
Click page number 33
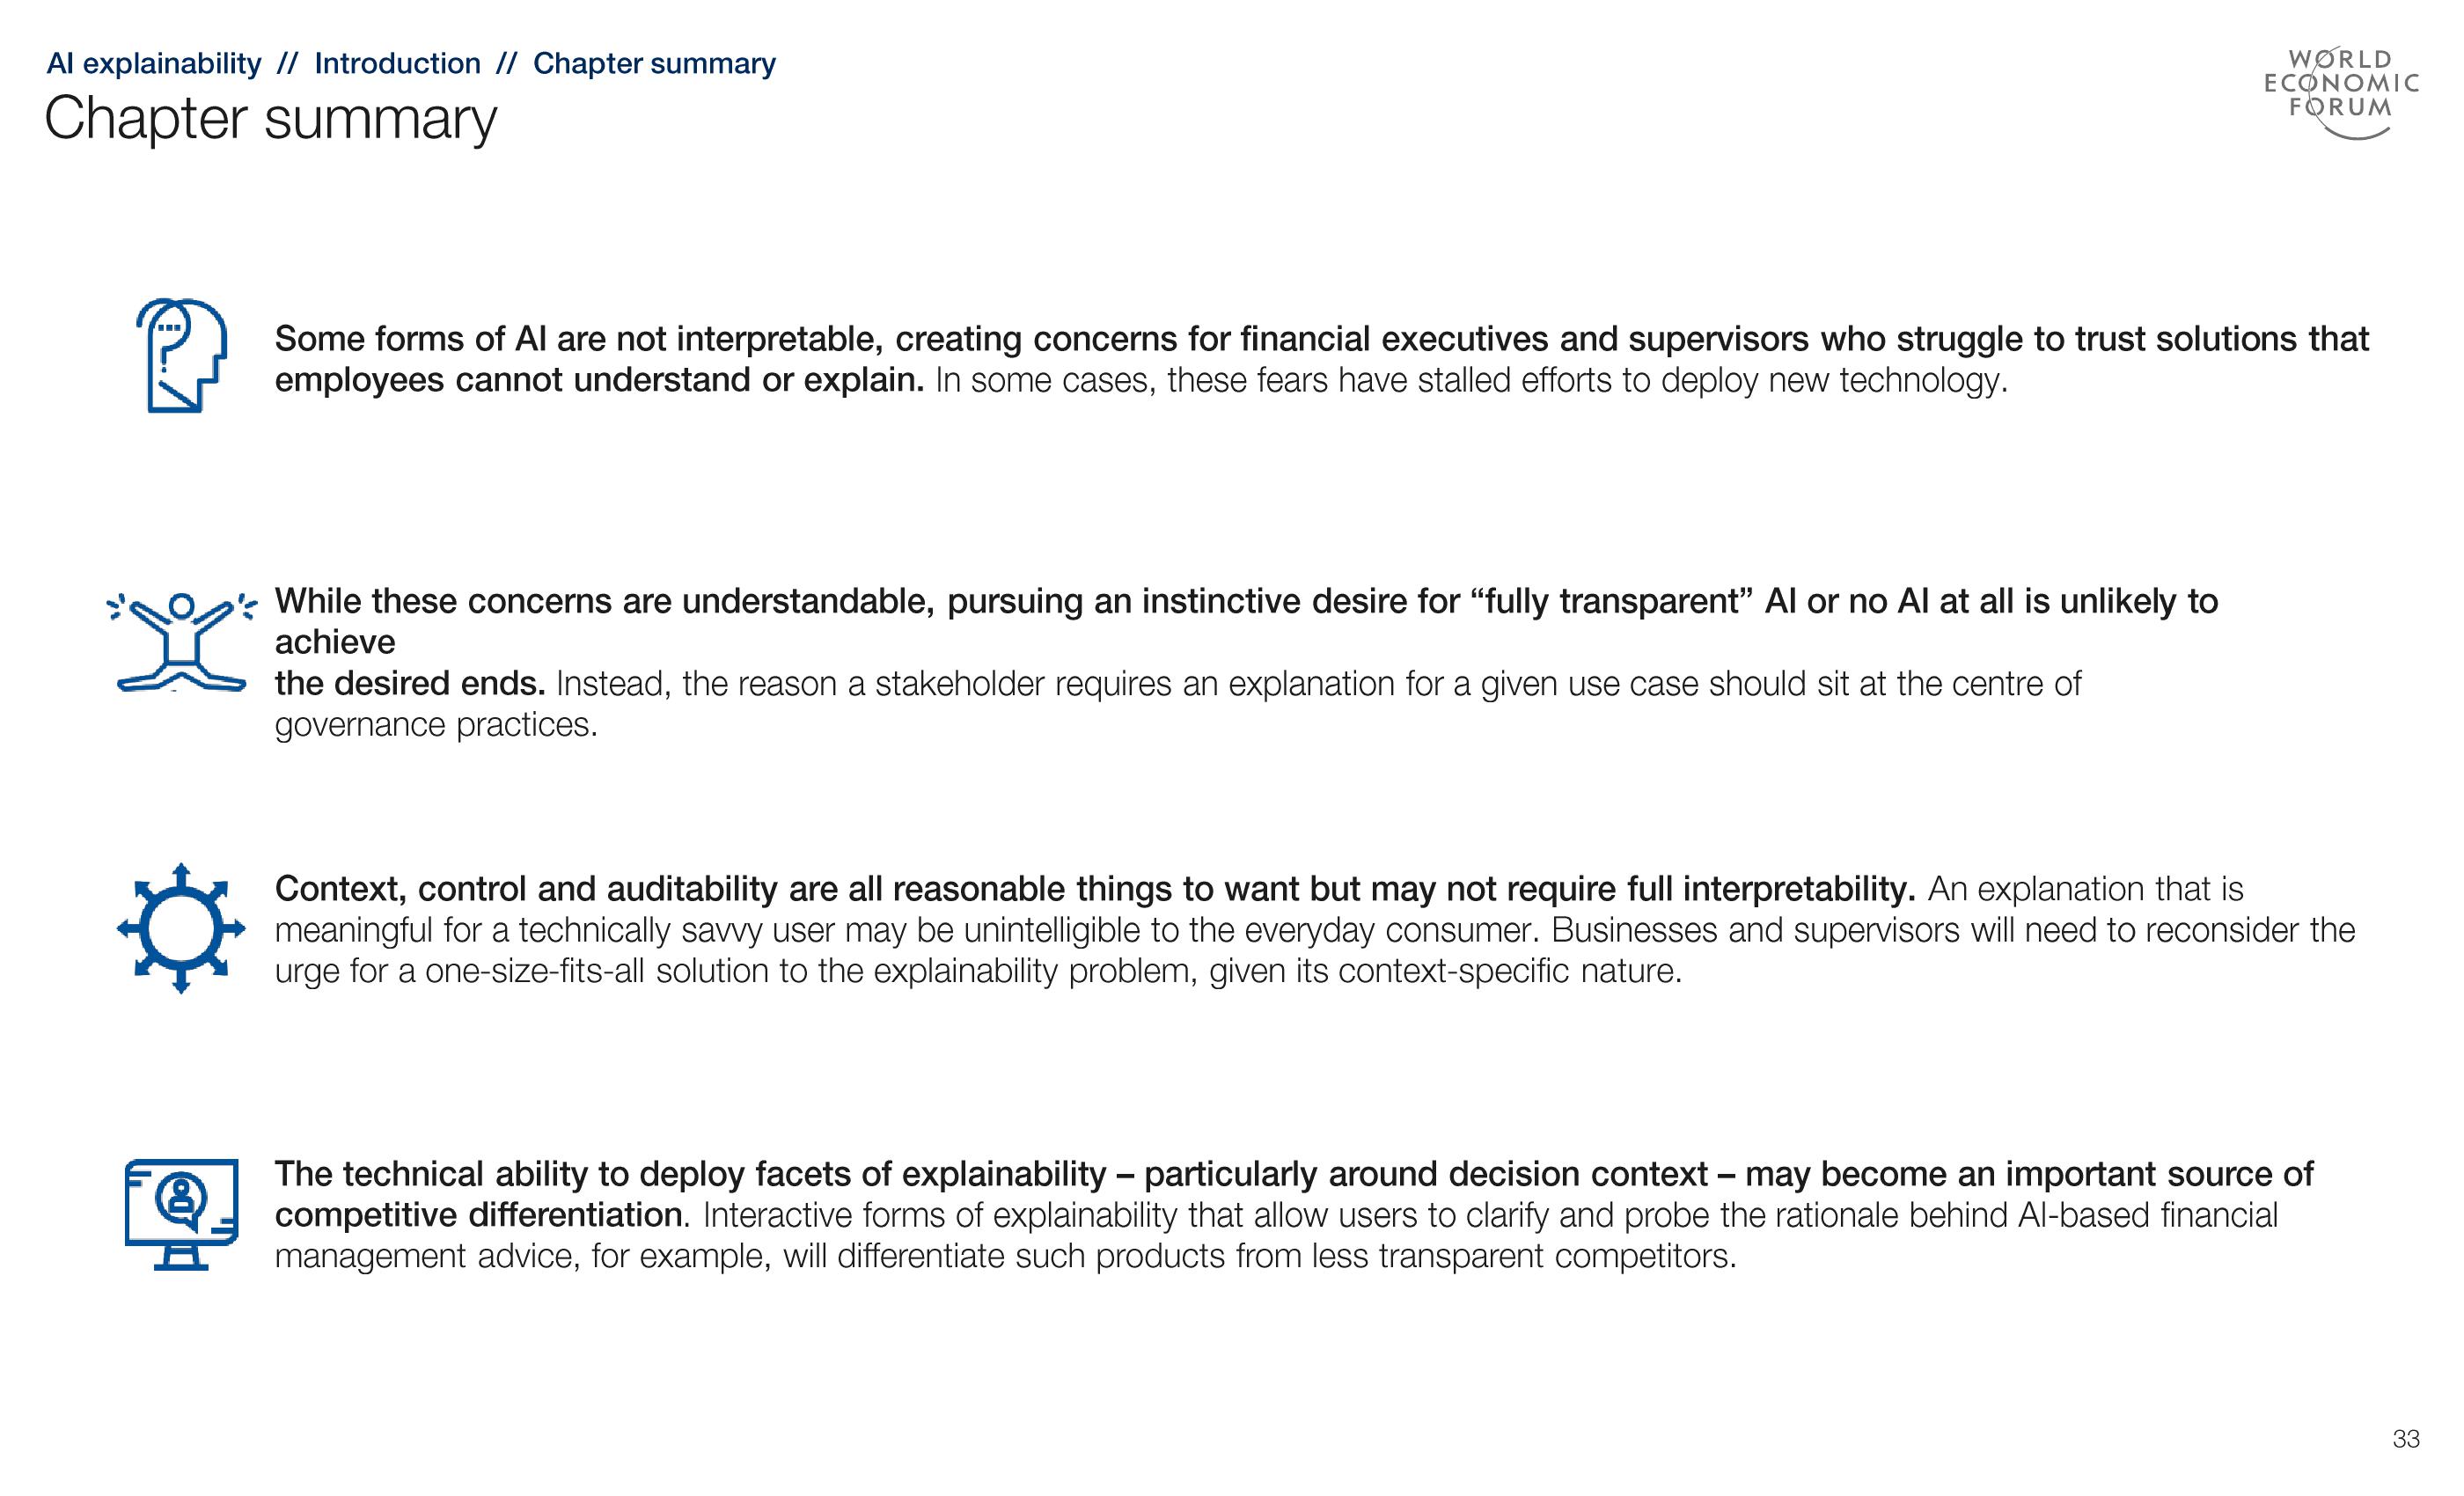tap(2406, 1439)
